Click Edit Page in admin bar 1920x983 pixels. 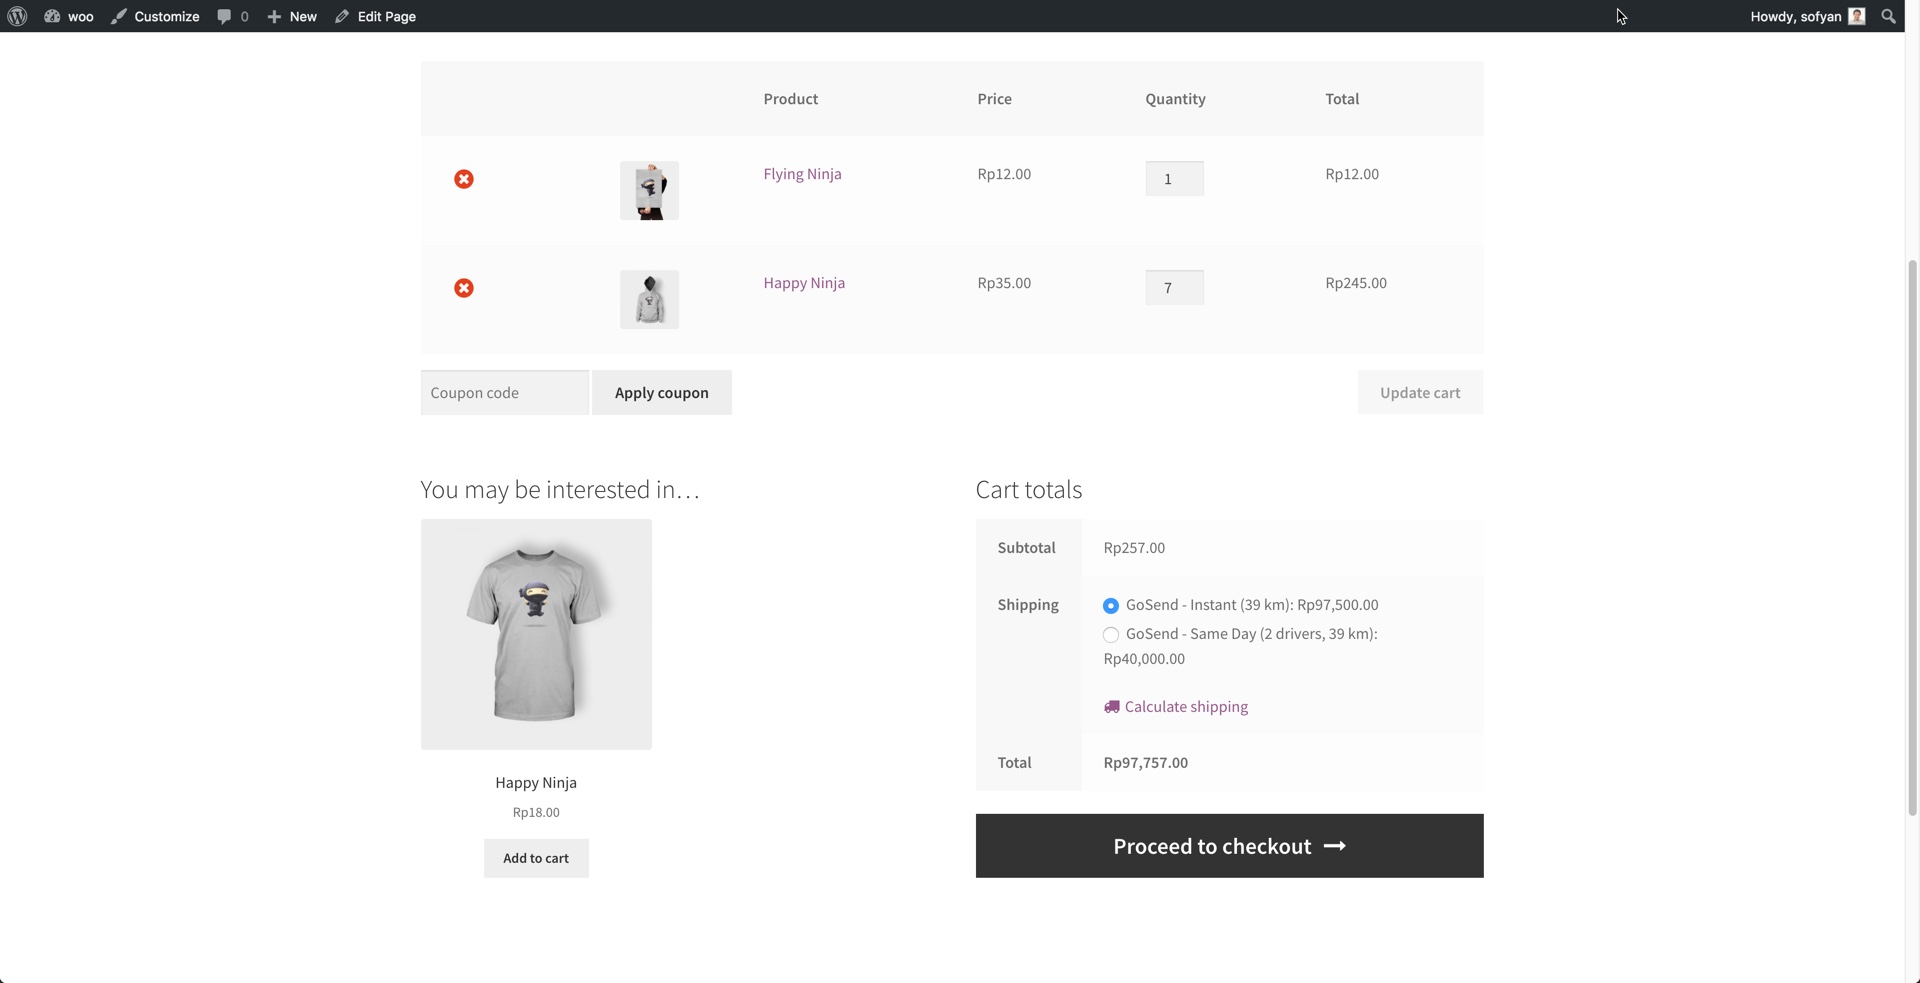click(x=376, y=16)
